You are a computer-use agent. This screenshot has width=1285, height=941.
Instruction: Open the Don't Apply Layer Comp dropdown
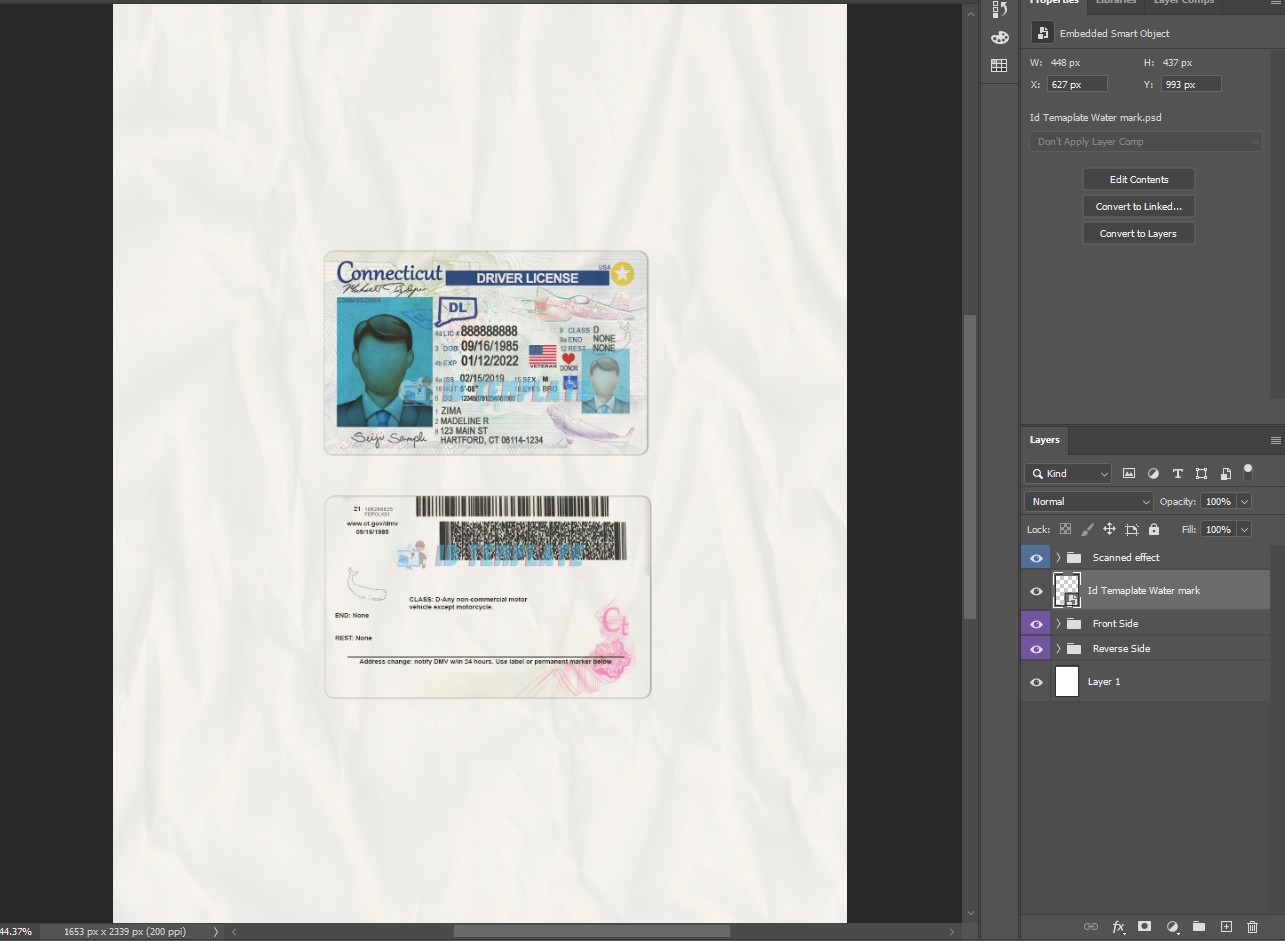pyautogui.click(x=1146, y=142)
